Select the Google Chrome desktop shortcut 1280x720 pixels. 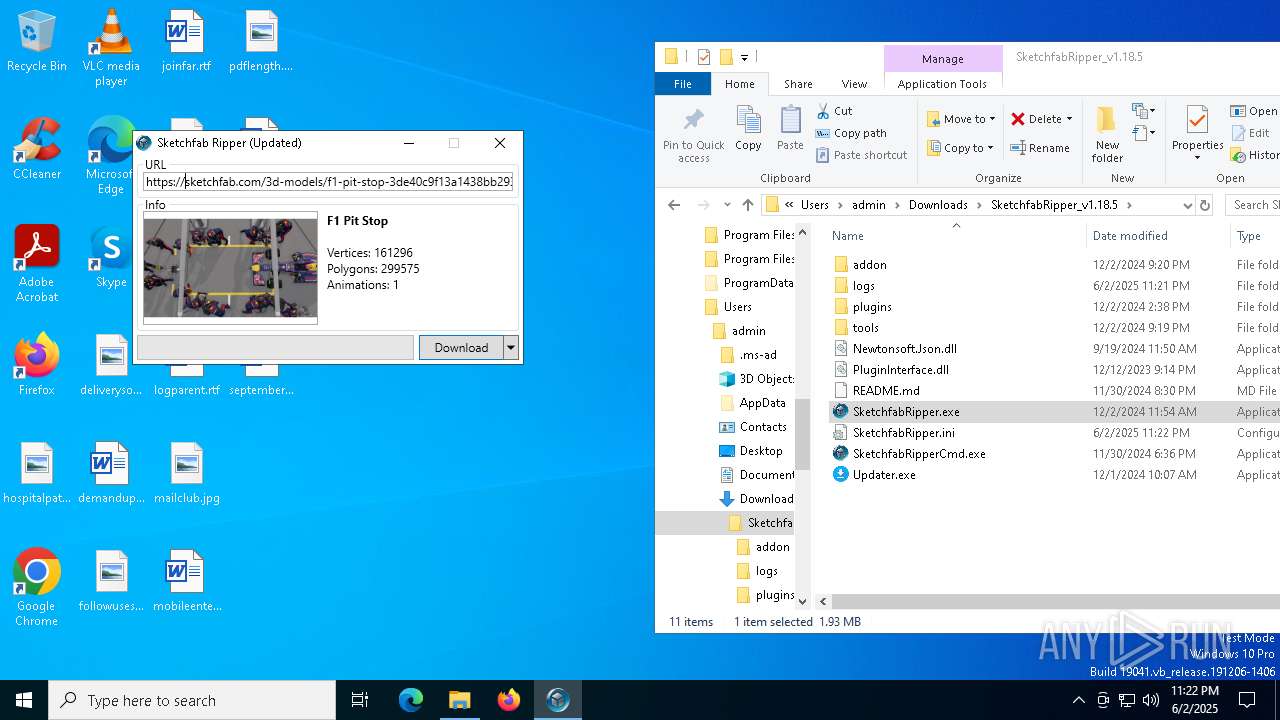pyautogui.click(x=37, y=588)
